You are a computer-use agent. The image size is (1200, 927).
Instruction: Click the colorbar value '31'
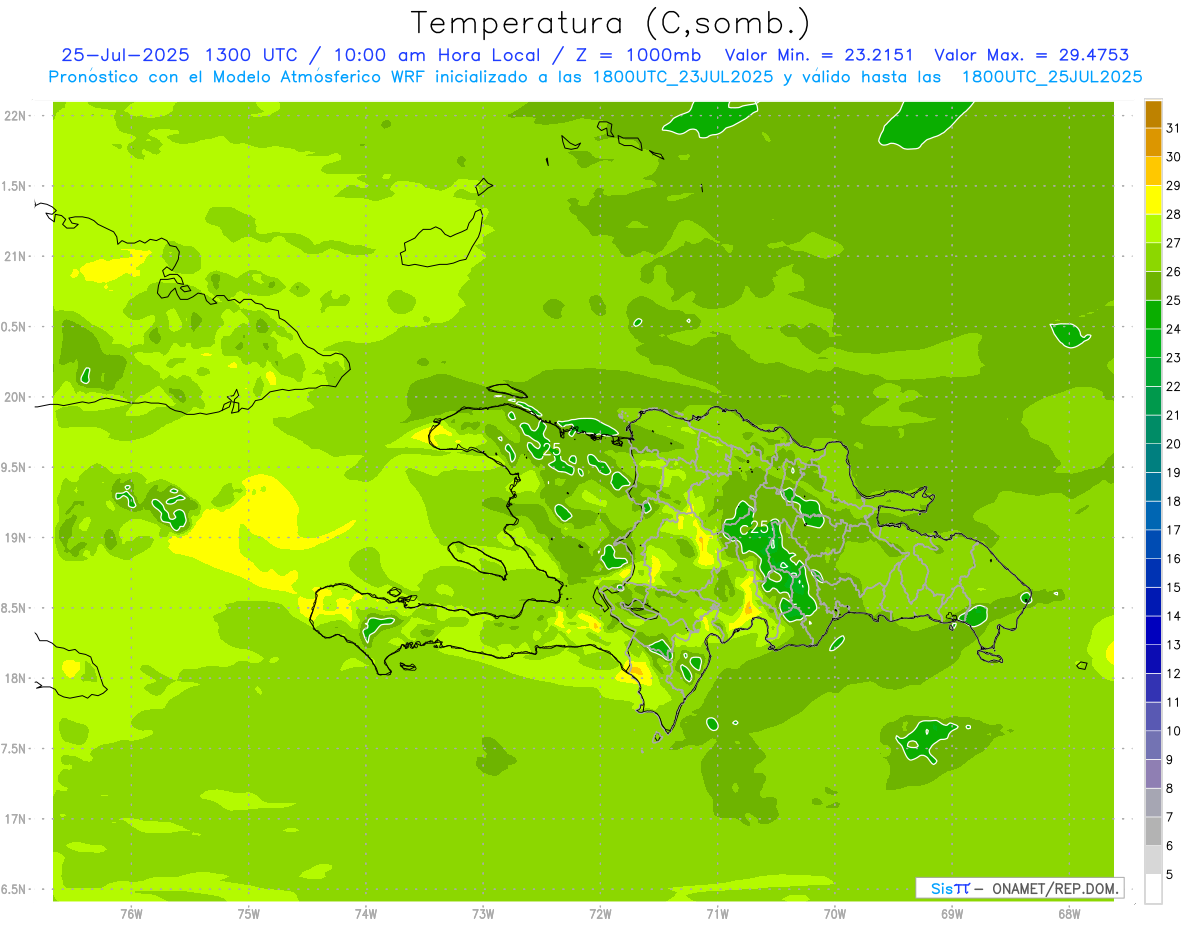[x=1174, y=128]
